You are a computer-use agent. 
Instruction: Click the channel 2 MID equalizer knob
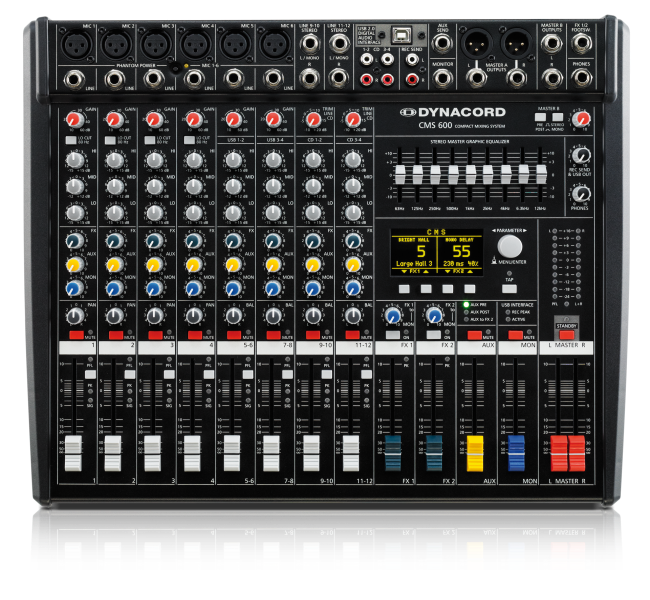[x=115, y=187]
